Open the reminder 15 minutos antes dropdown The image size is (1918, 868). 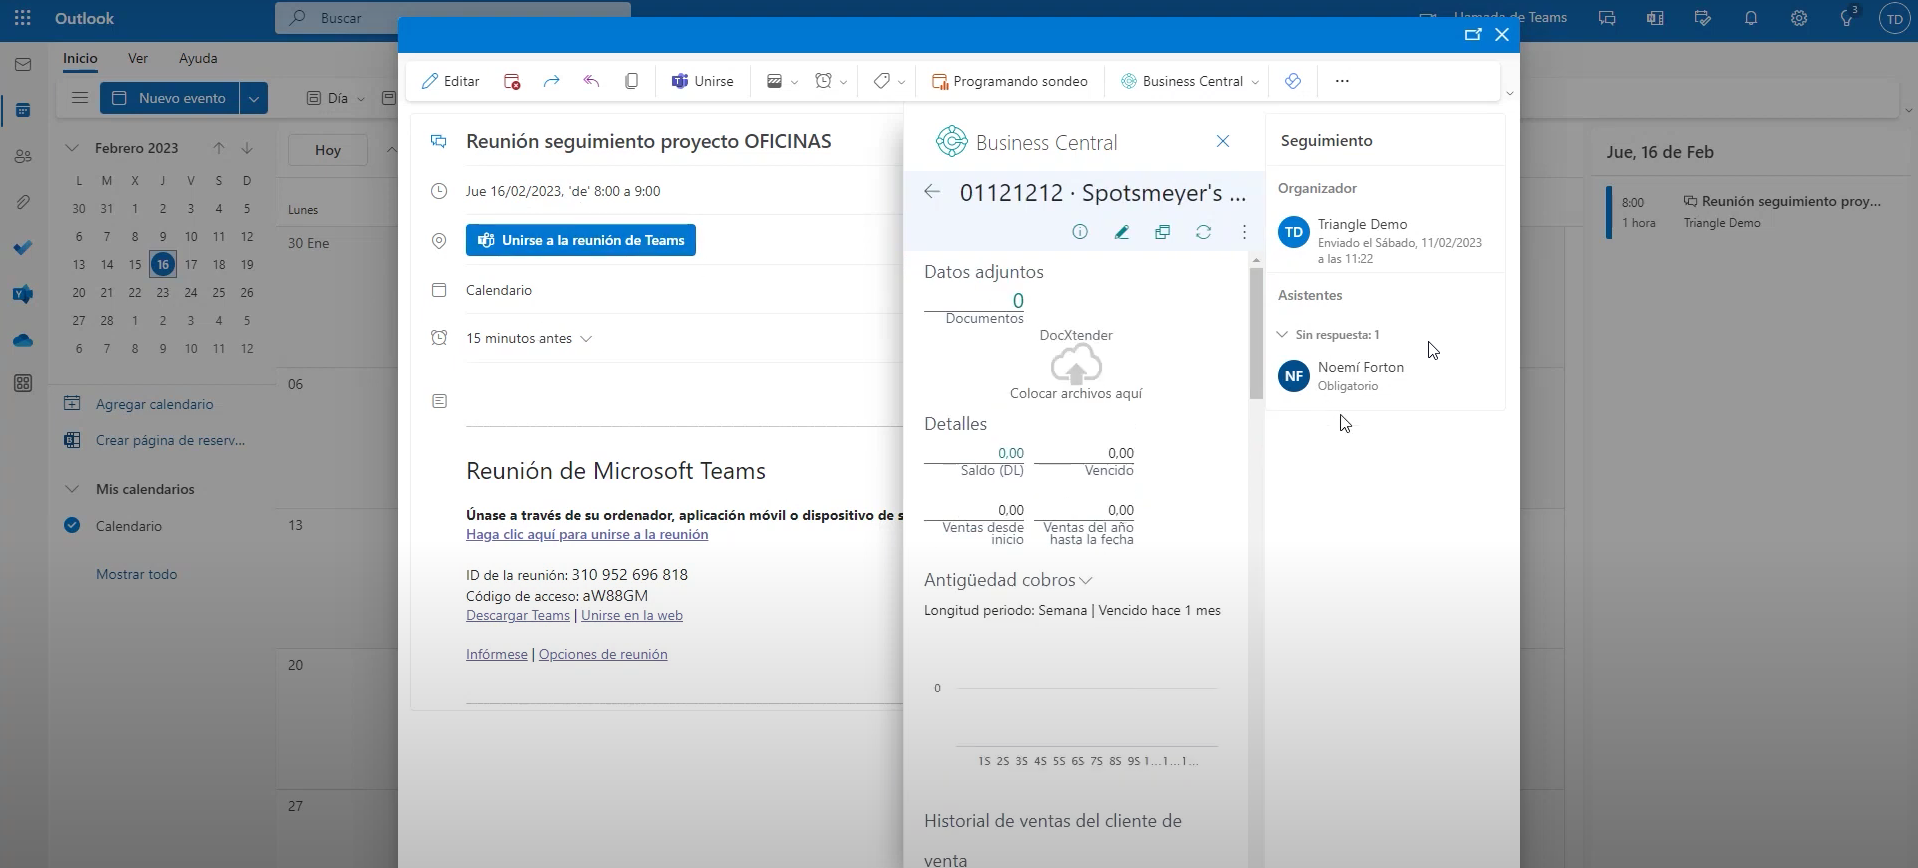(529, 339)
